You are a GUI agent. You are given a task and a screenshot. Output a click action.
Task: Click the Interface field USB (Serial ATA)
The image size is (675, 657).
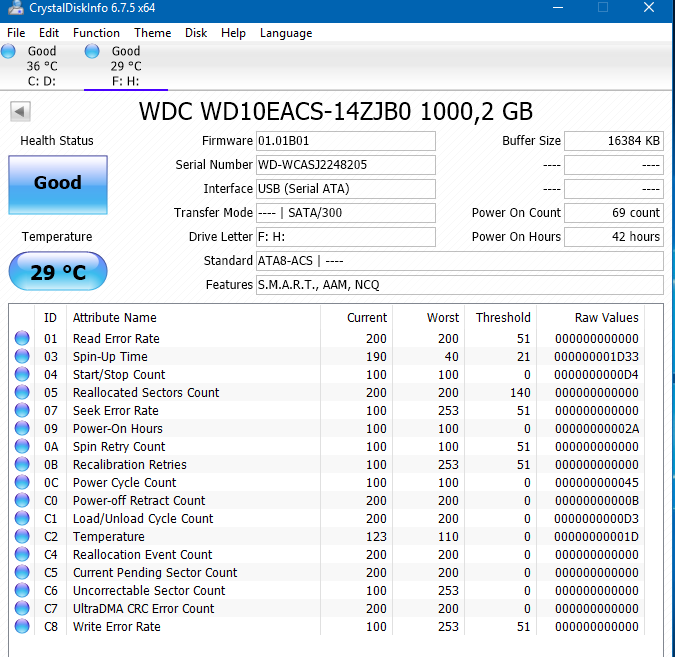346,189
